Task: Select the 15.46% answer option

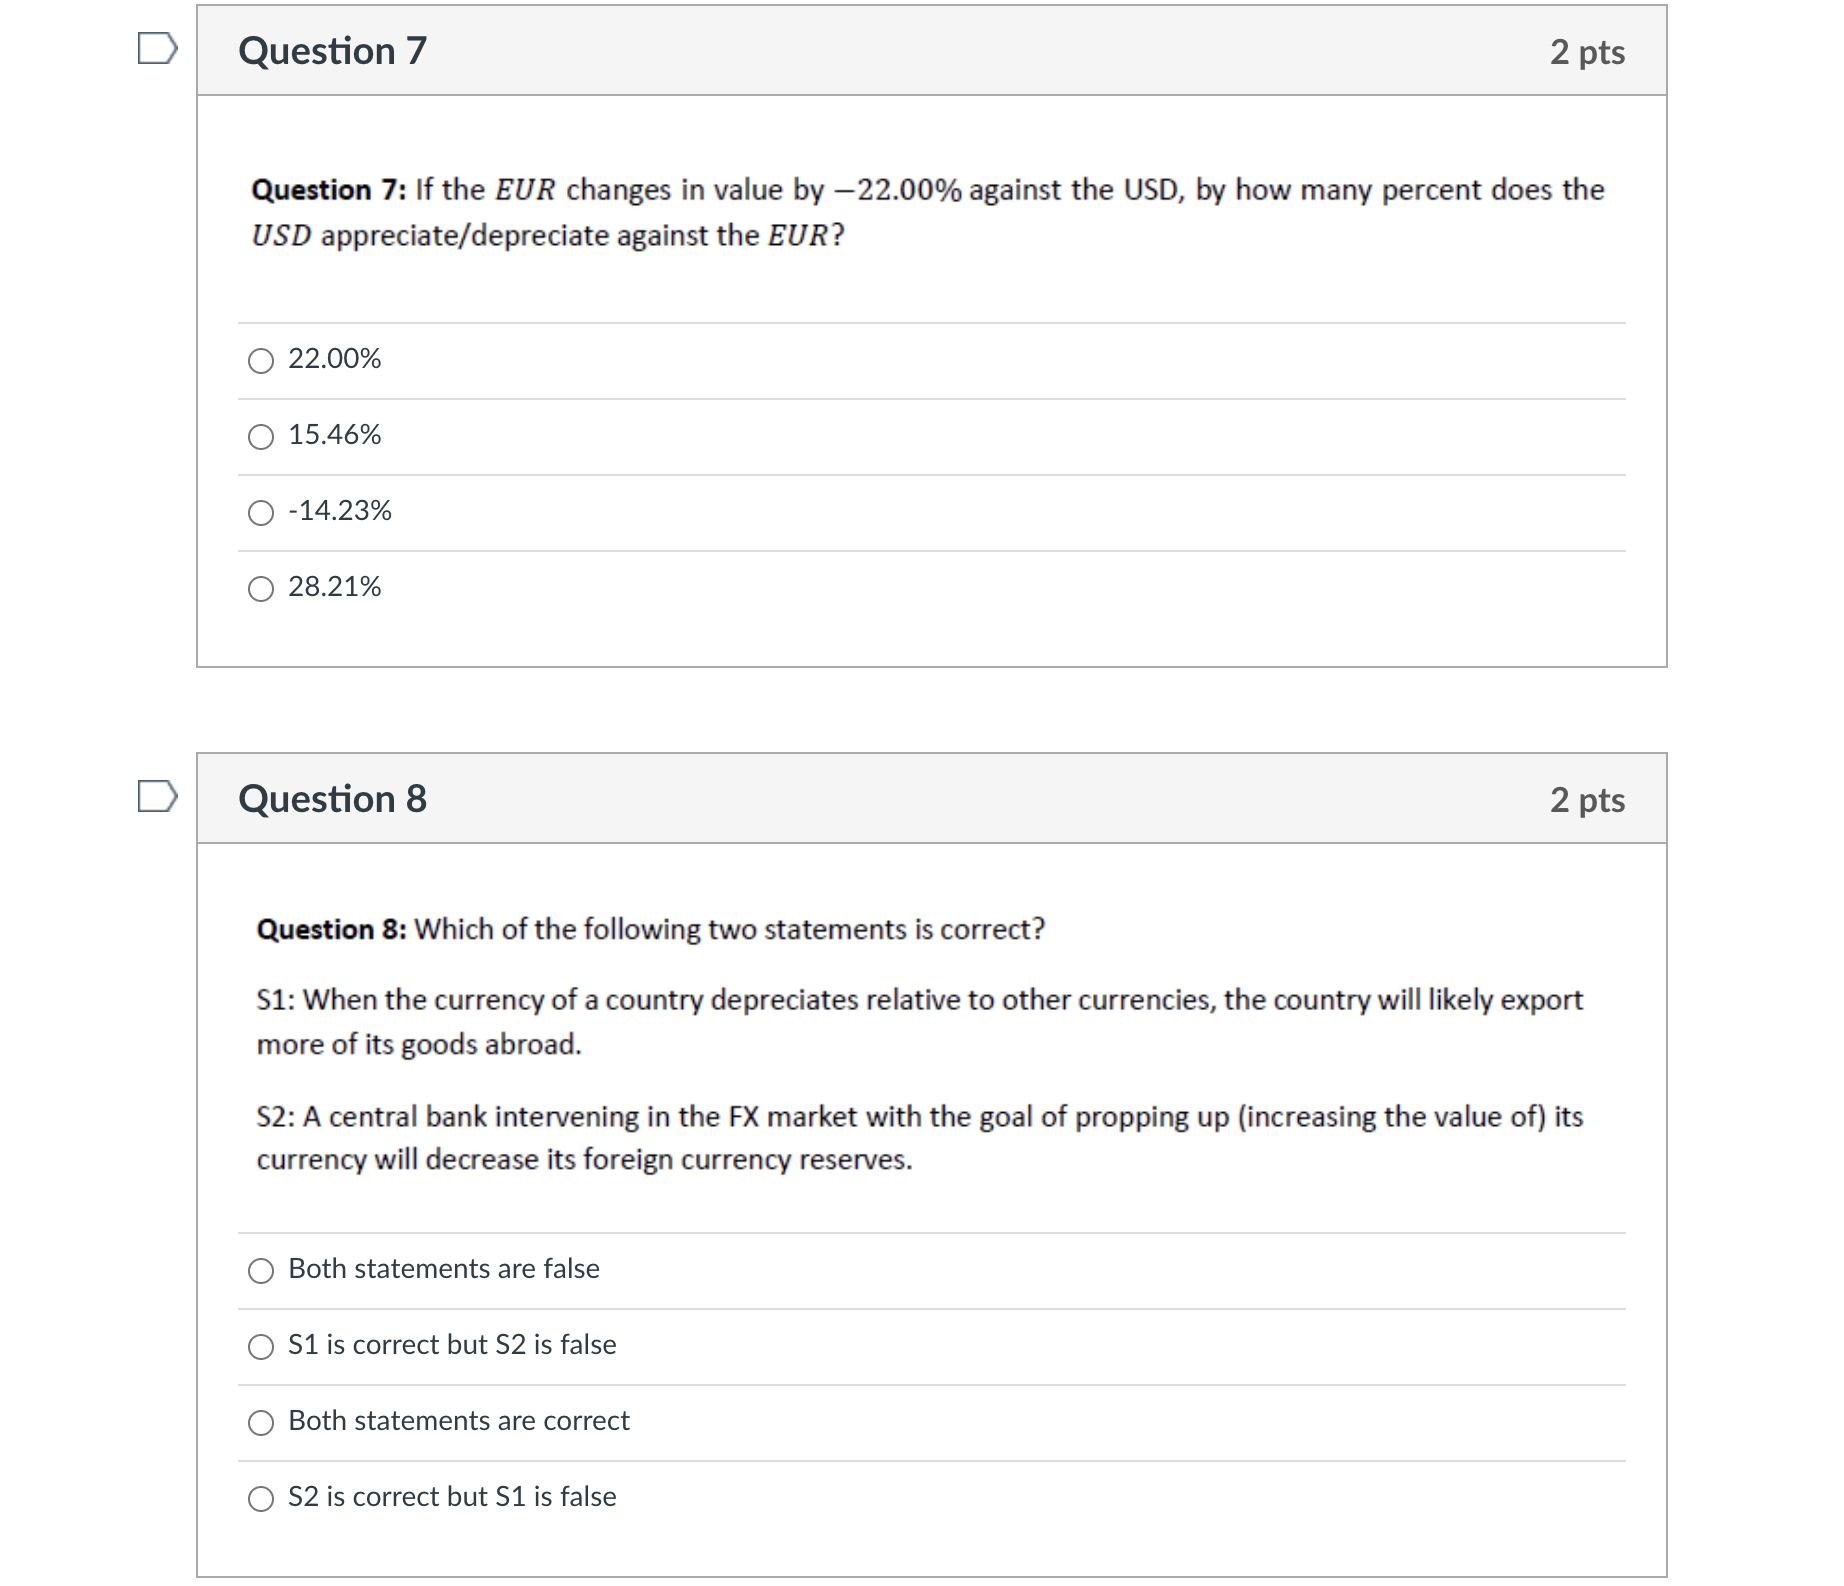Action: click(x=261, y=435)
